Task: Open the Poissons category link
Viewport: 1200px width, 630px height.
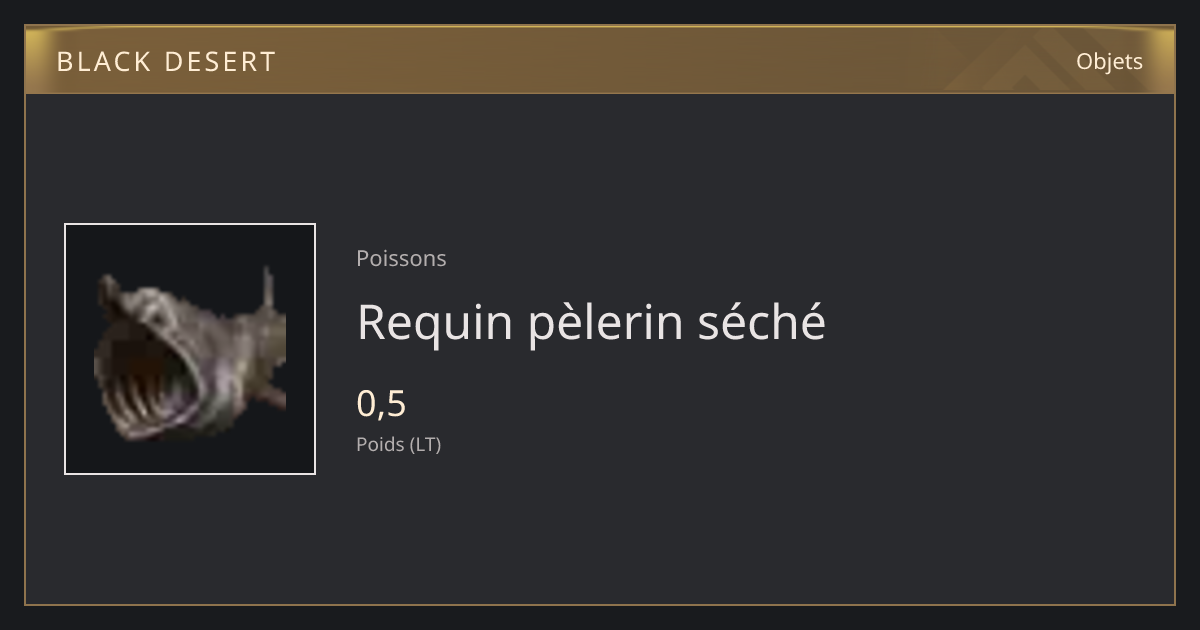Action: coord(401,258)
